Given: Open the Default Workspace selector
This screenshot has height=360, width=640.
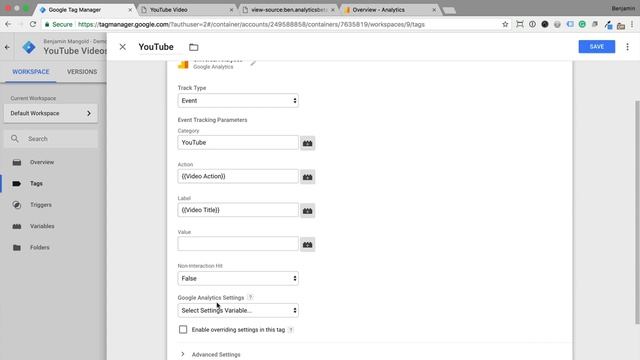Looking at the screenshot, I should click(x=51, y=113).
